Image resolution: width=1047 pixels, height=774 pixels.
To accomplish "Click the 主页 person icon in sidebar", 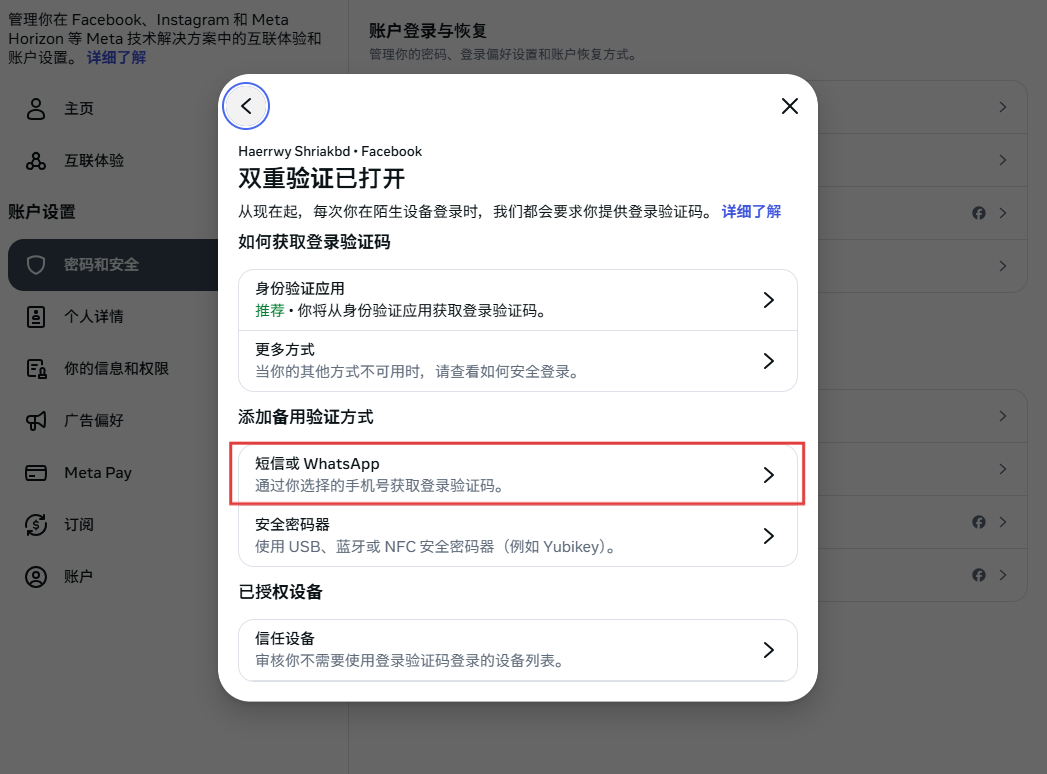I will coord(35,108).
